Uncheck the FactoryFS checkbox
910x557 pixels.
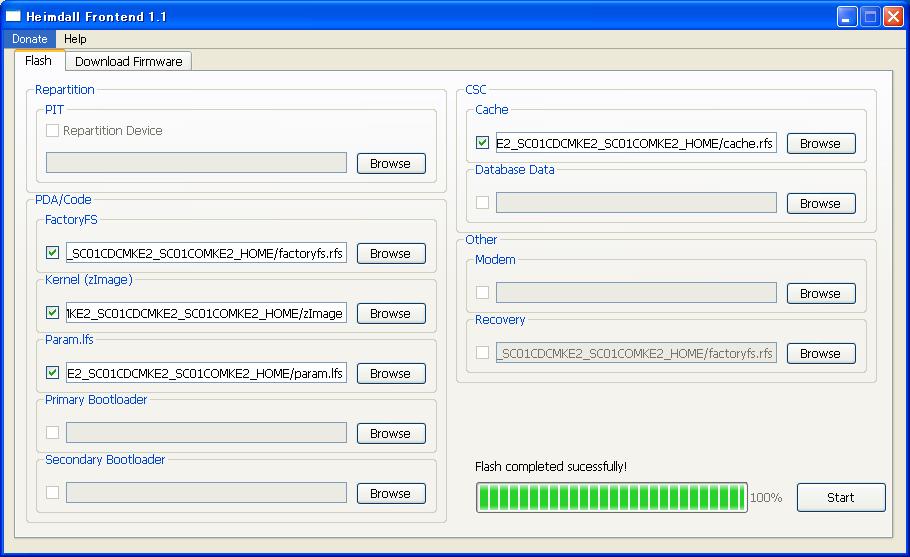coord(52,252)
